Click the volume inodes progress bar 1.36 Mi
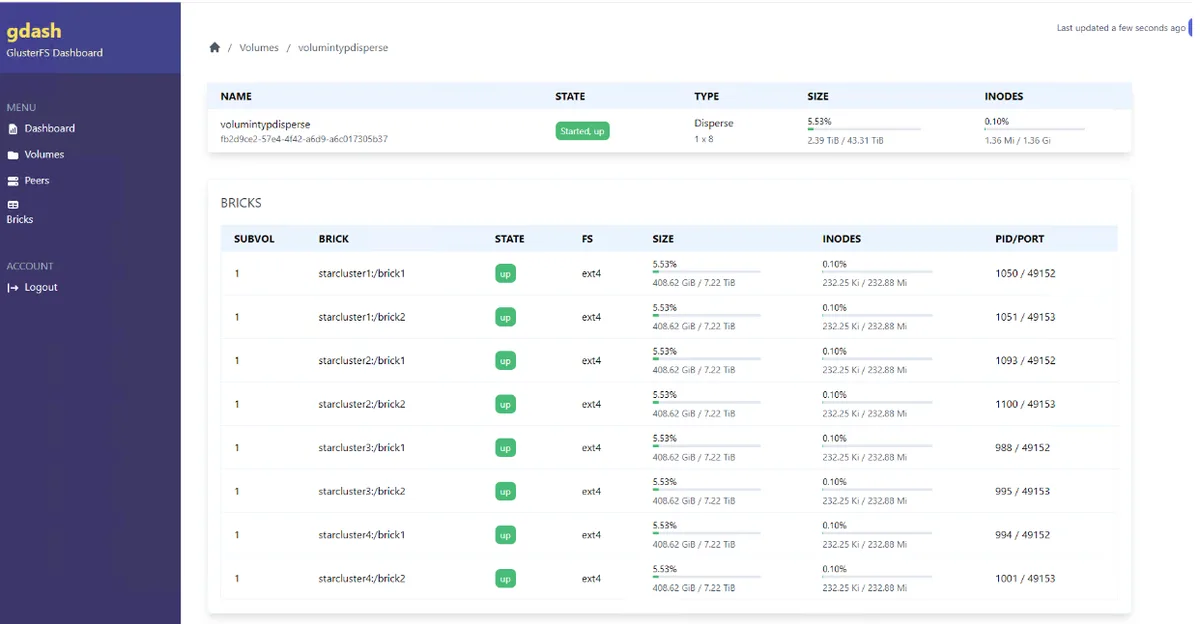Image resolution: width=1200 pixels, height=624 pixels. pos(1034,130)
